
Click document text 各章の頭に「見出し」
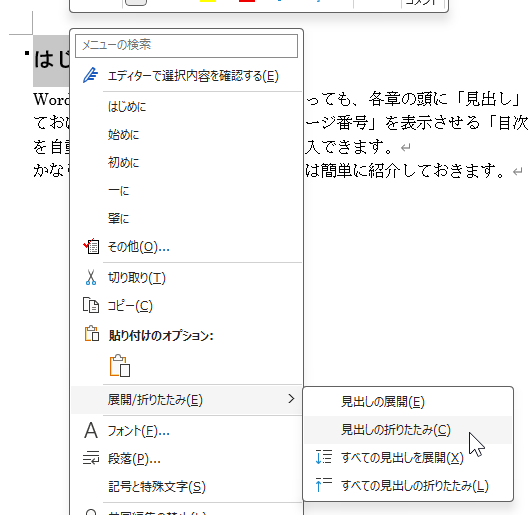[x=444, y=99]
